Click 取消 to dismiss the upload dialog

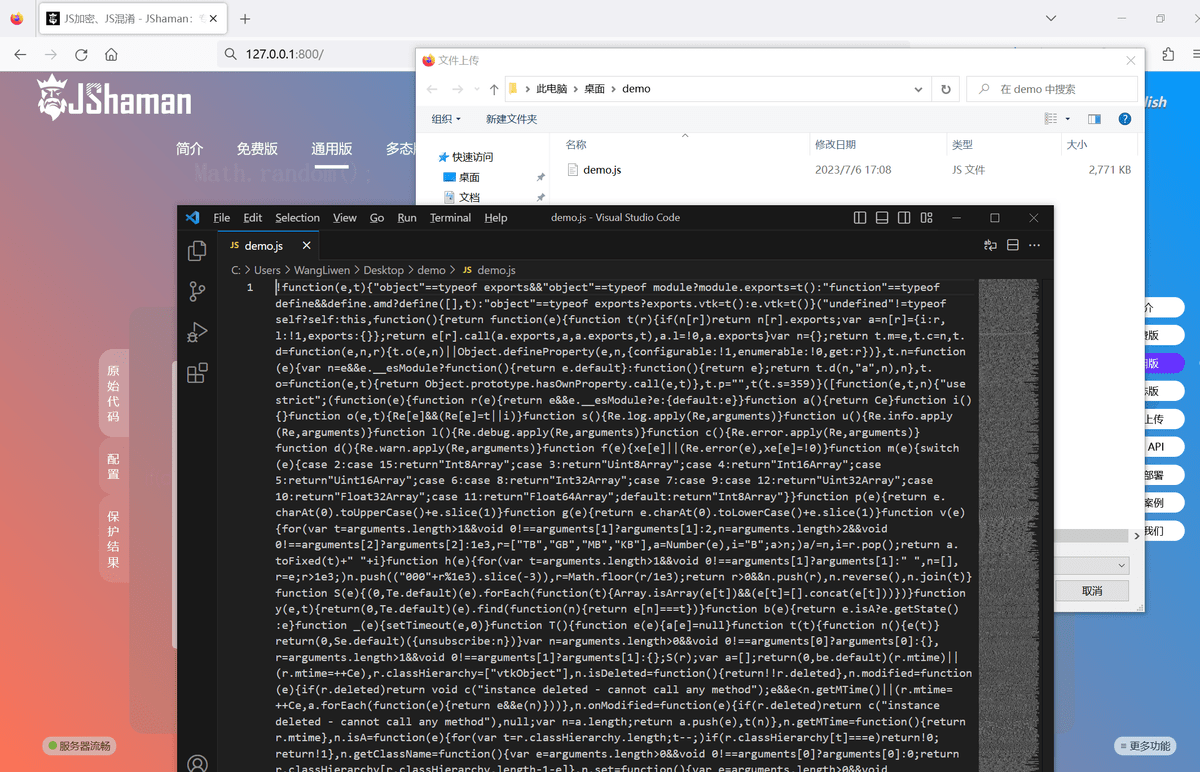pyautogui.click(x=1091, y=590)
